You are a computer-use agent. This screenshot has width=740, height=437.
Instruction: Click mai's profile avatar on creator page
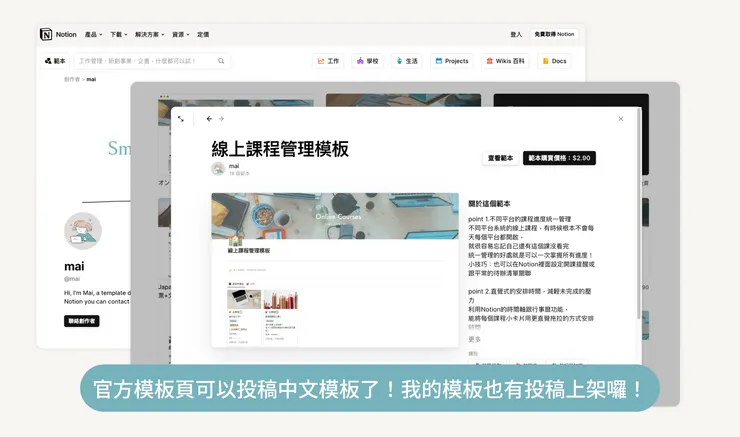(83, 231)
